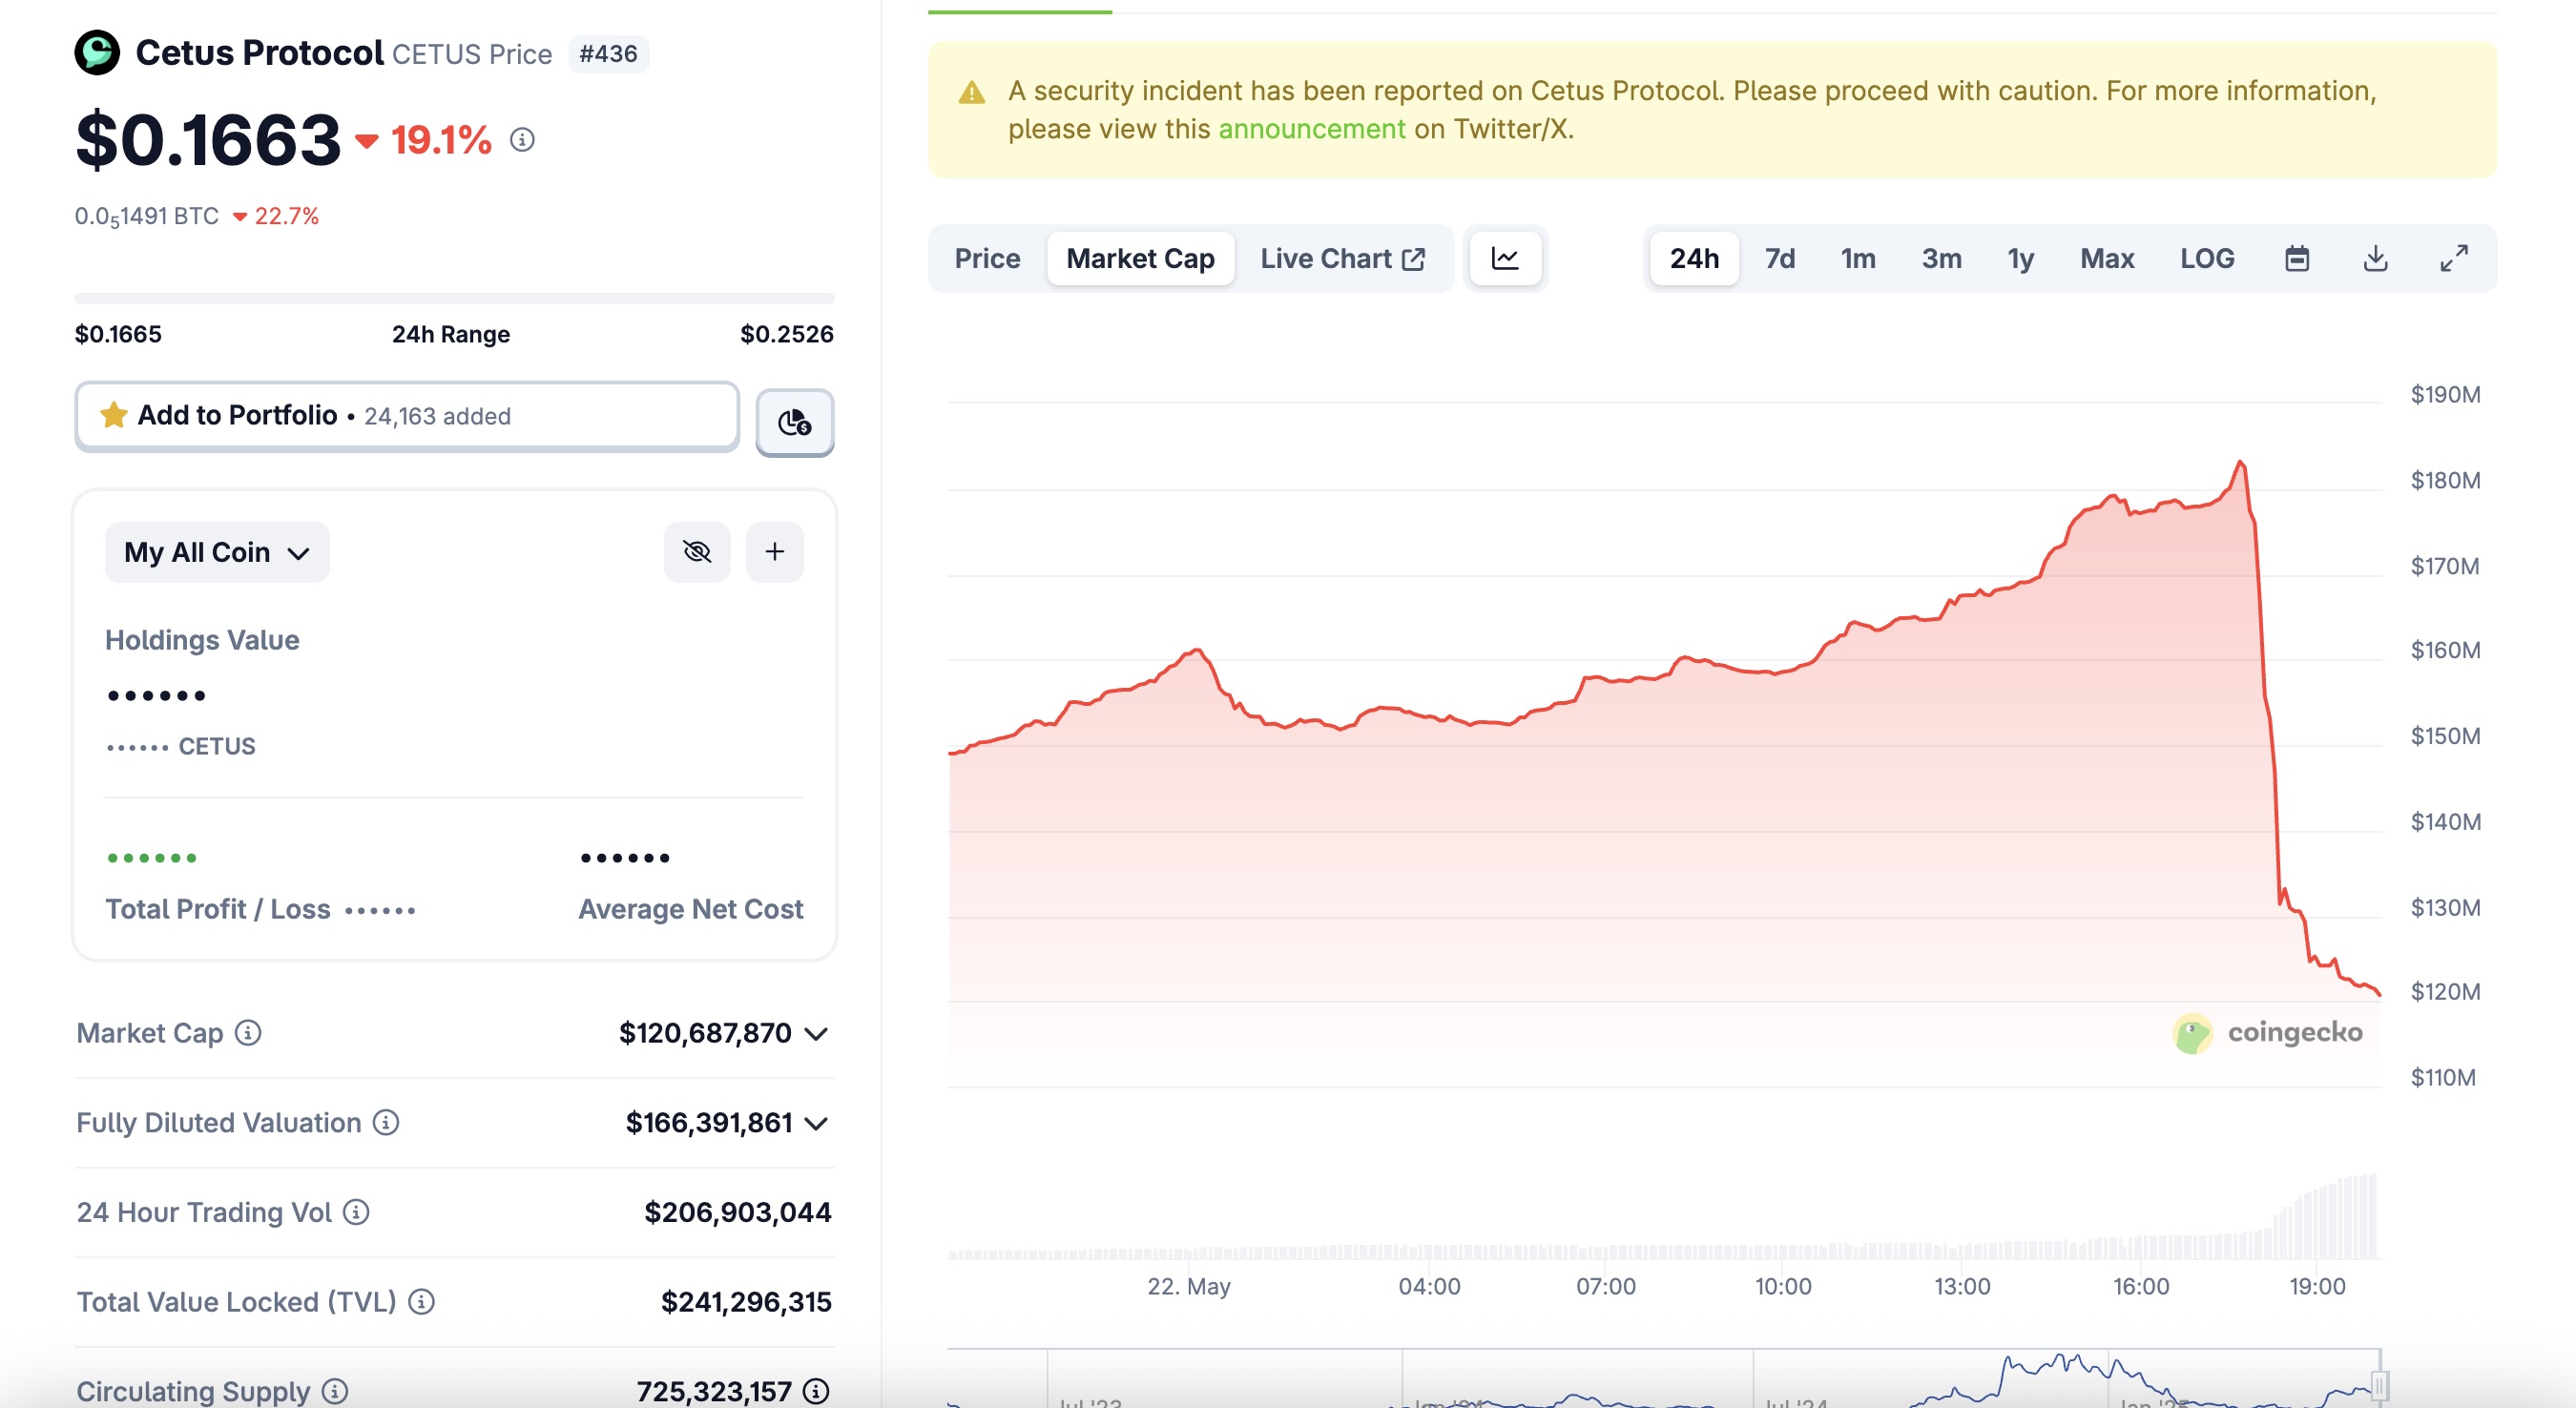Open Fully Diluted Valuation info icon
The height and width of the screenshot is (1408, 2576).
click(386, 1122)
